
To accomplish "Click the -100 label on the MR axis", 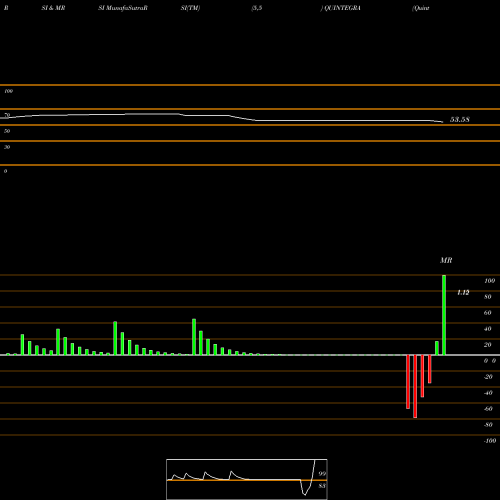I will [x=490, y=441].
